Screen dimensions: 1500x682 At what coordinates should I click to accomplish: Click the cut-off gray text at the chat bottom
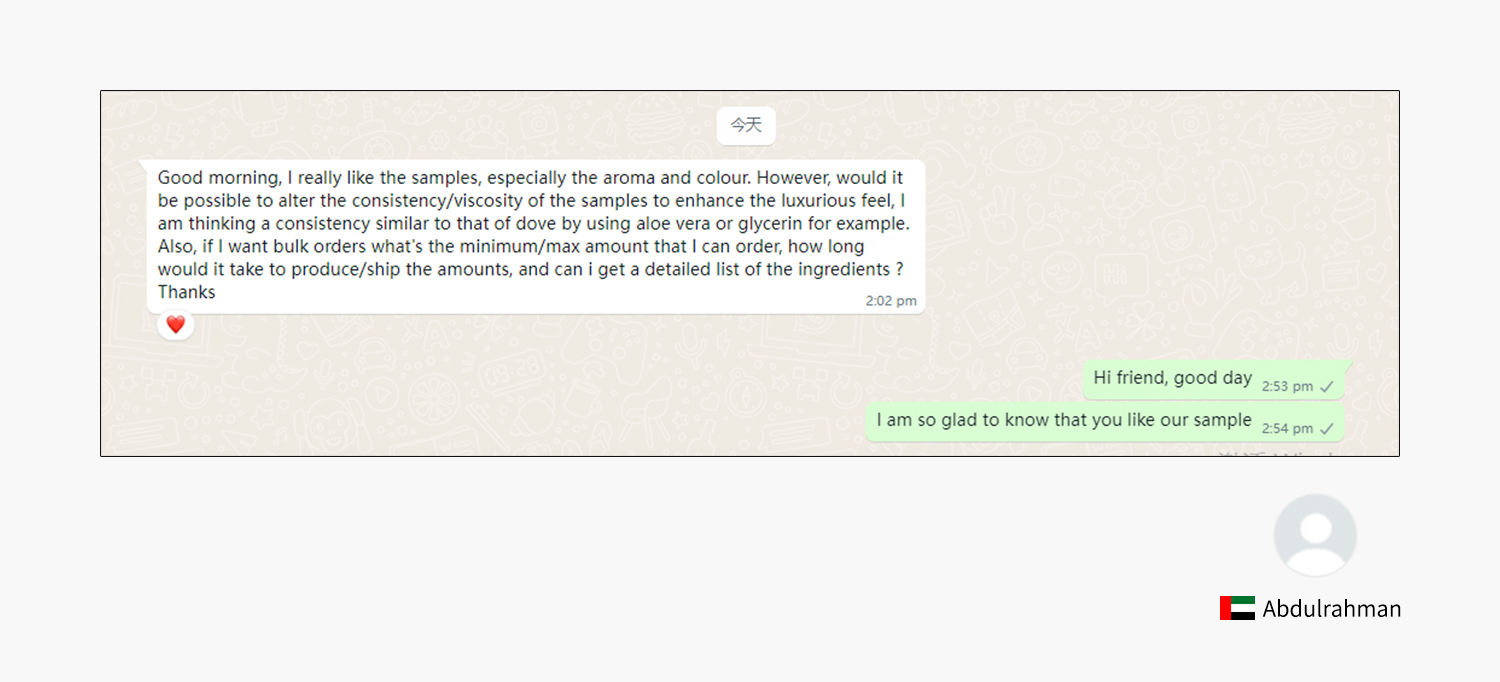pyautogui.click(x=1277, y=453)
